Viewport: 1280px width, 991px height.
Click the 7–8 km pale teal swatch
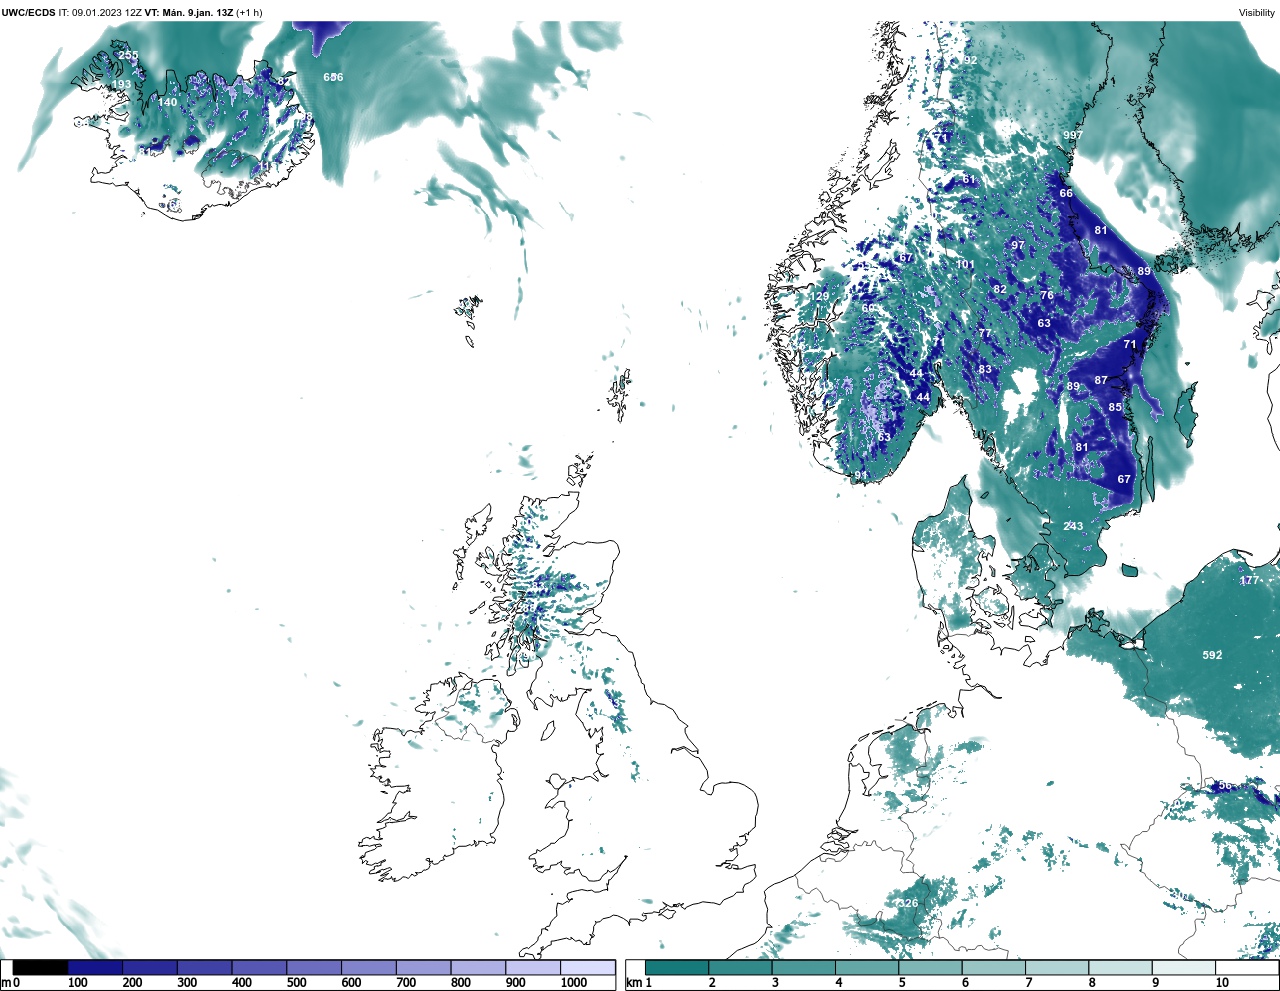[1057, 967]
